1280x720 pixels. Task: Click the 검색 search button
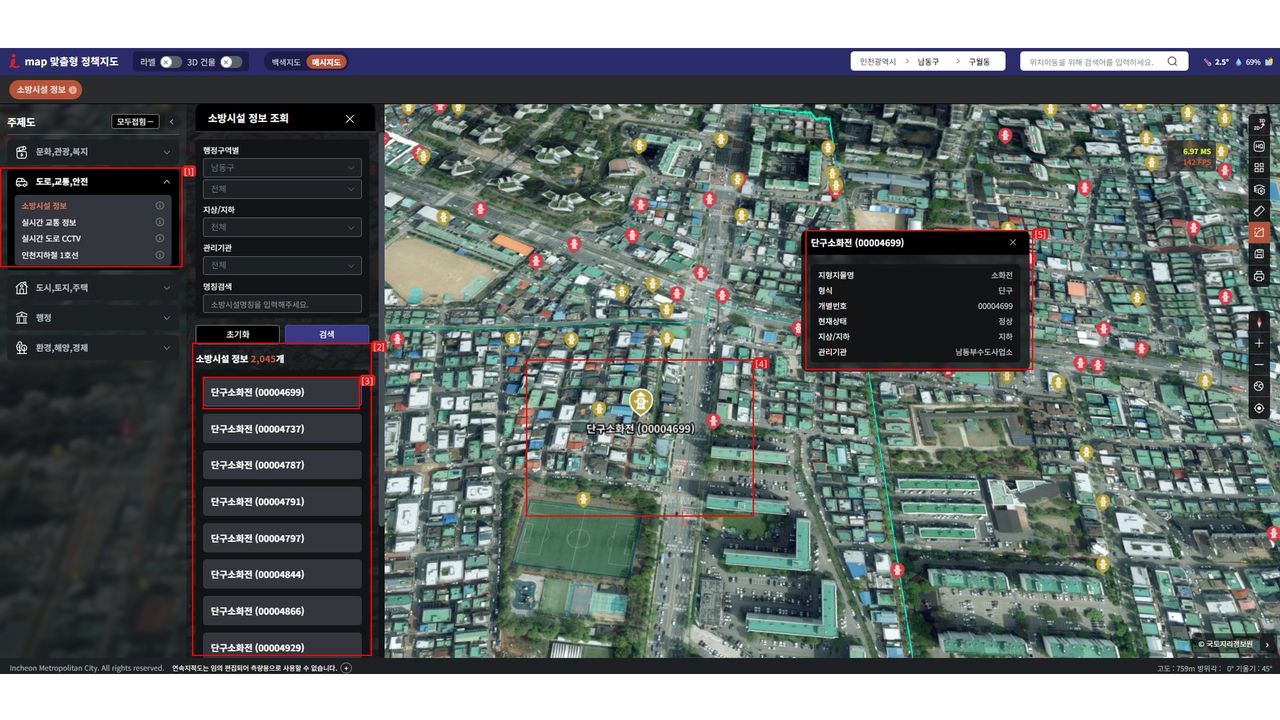coord(326,334)
